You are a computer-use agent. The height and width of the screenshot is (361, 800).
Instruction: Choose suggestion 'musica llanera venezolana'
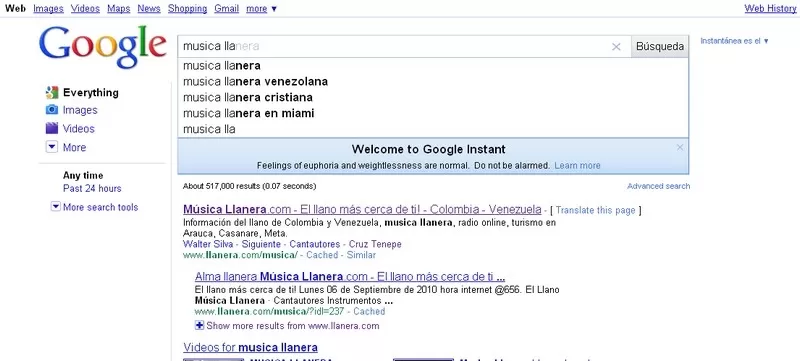(x=433, y=82)
